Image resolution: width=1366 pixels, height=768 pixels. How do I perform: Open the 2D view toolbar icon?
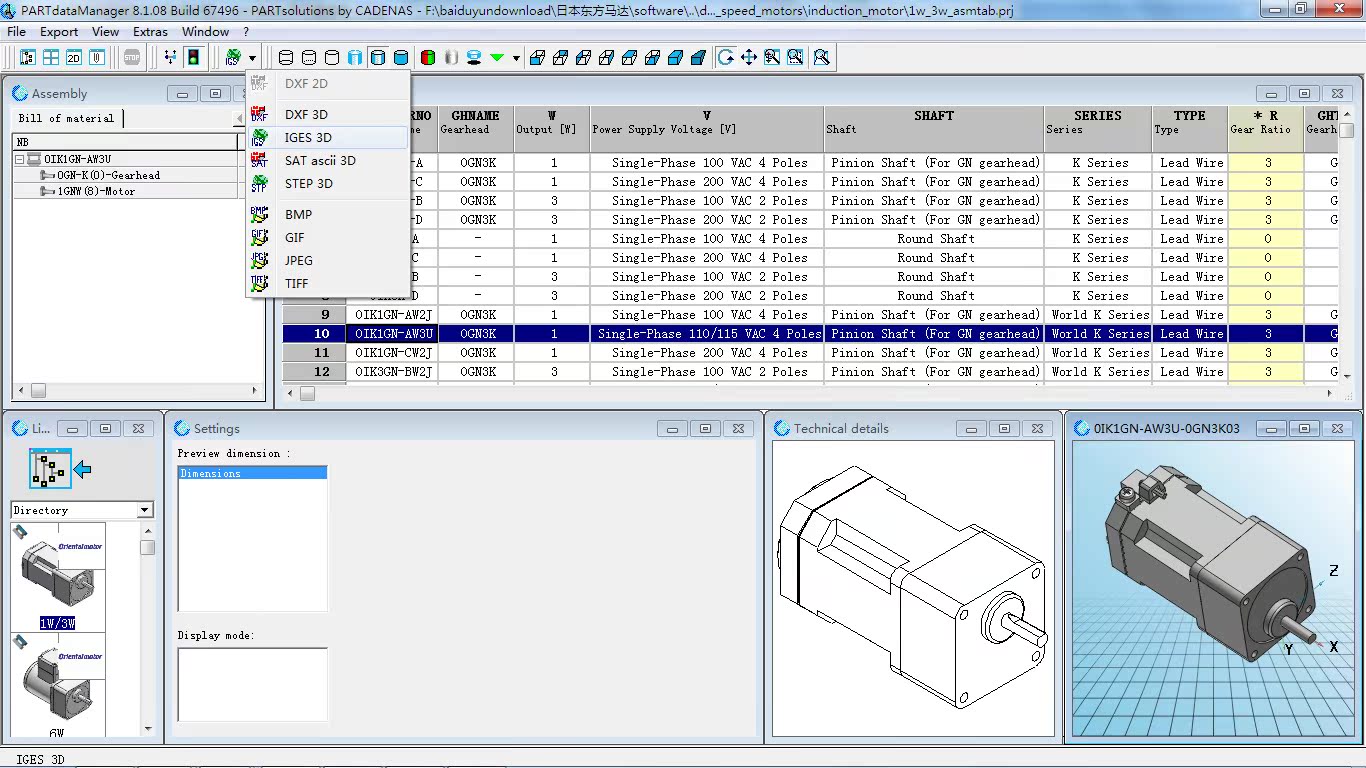click(73, 57)
